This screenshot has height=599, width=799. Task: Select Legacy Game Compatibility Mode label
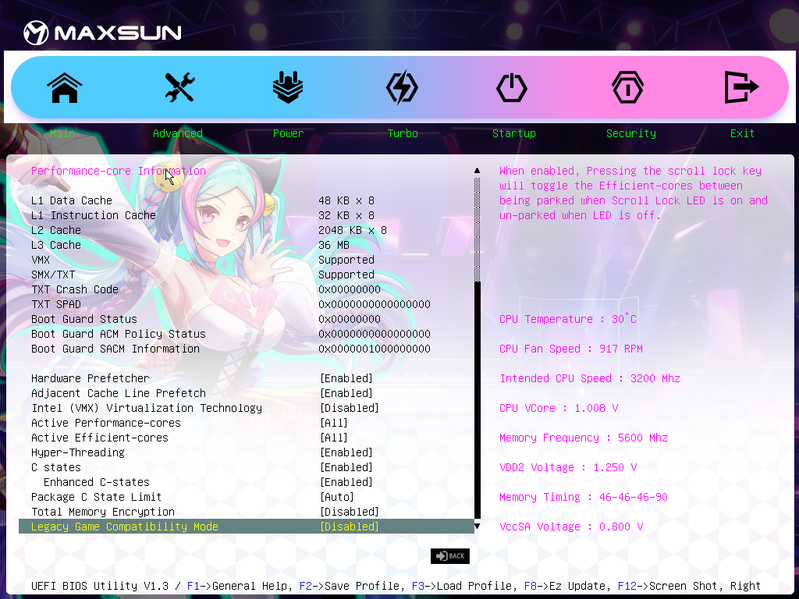tap(125, 527)
